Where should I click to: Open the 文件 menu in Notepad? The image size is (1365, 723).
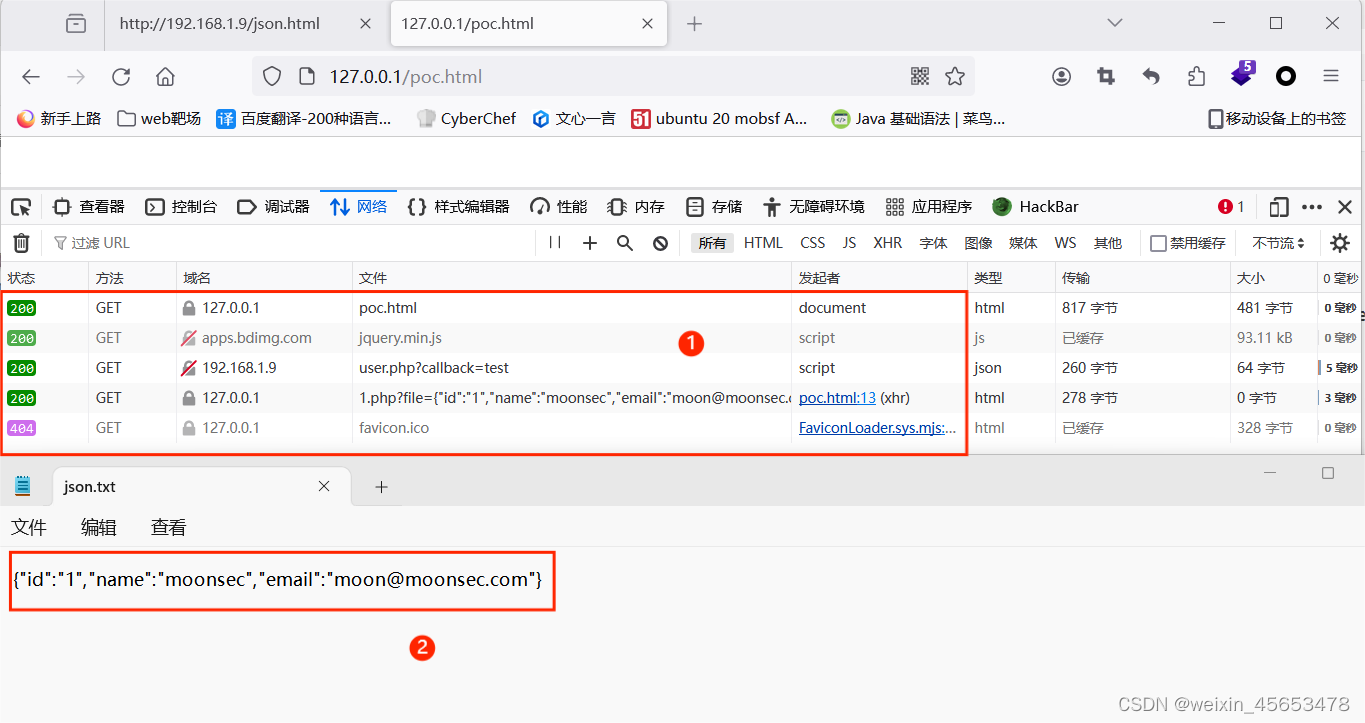click(29, 527)
